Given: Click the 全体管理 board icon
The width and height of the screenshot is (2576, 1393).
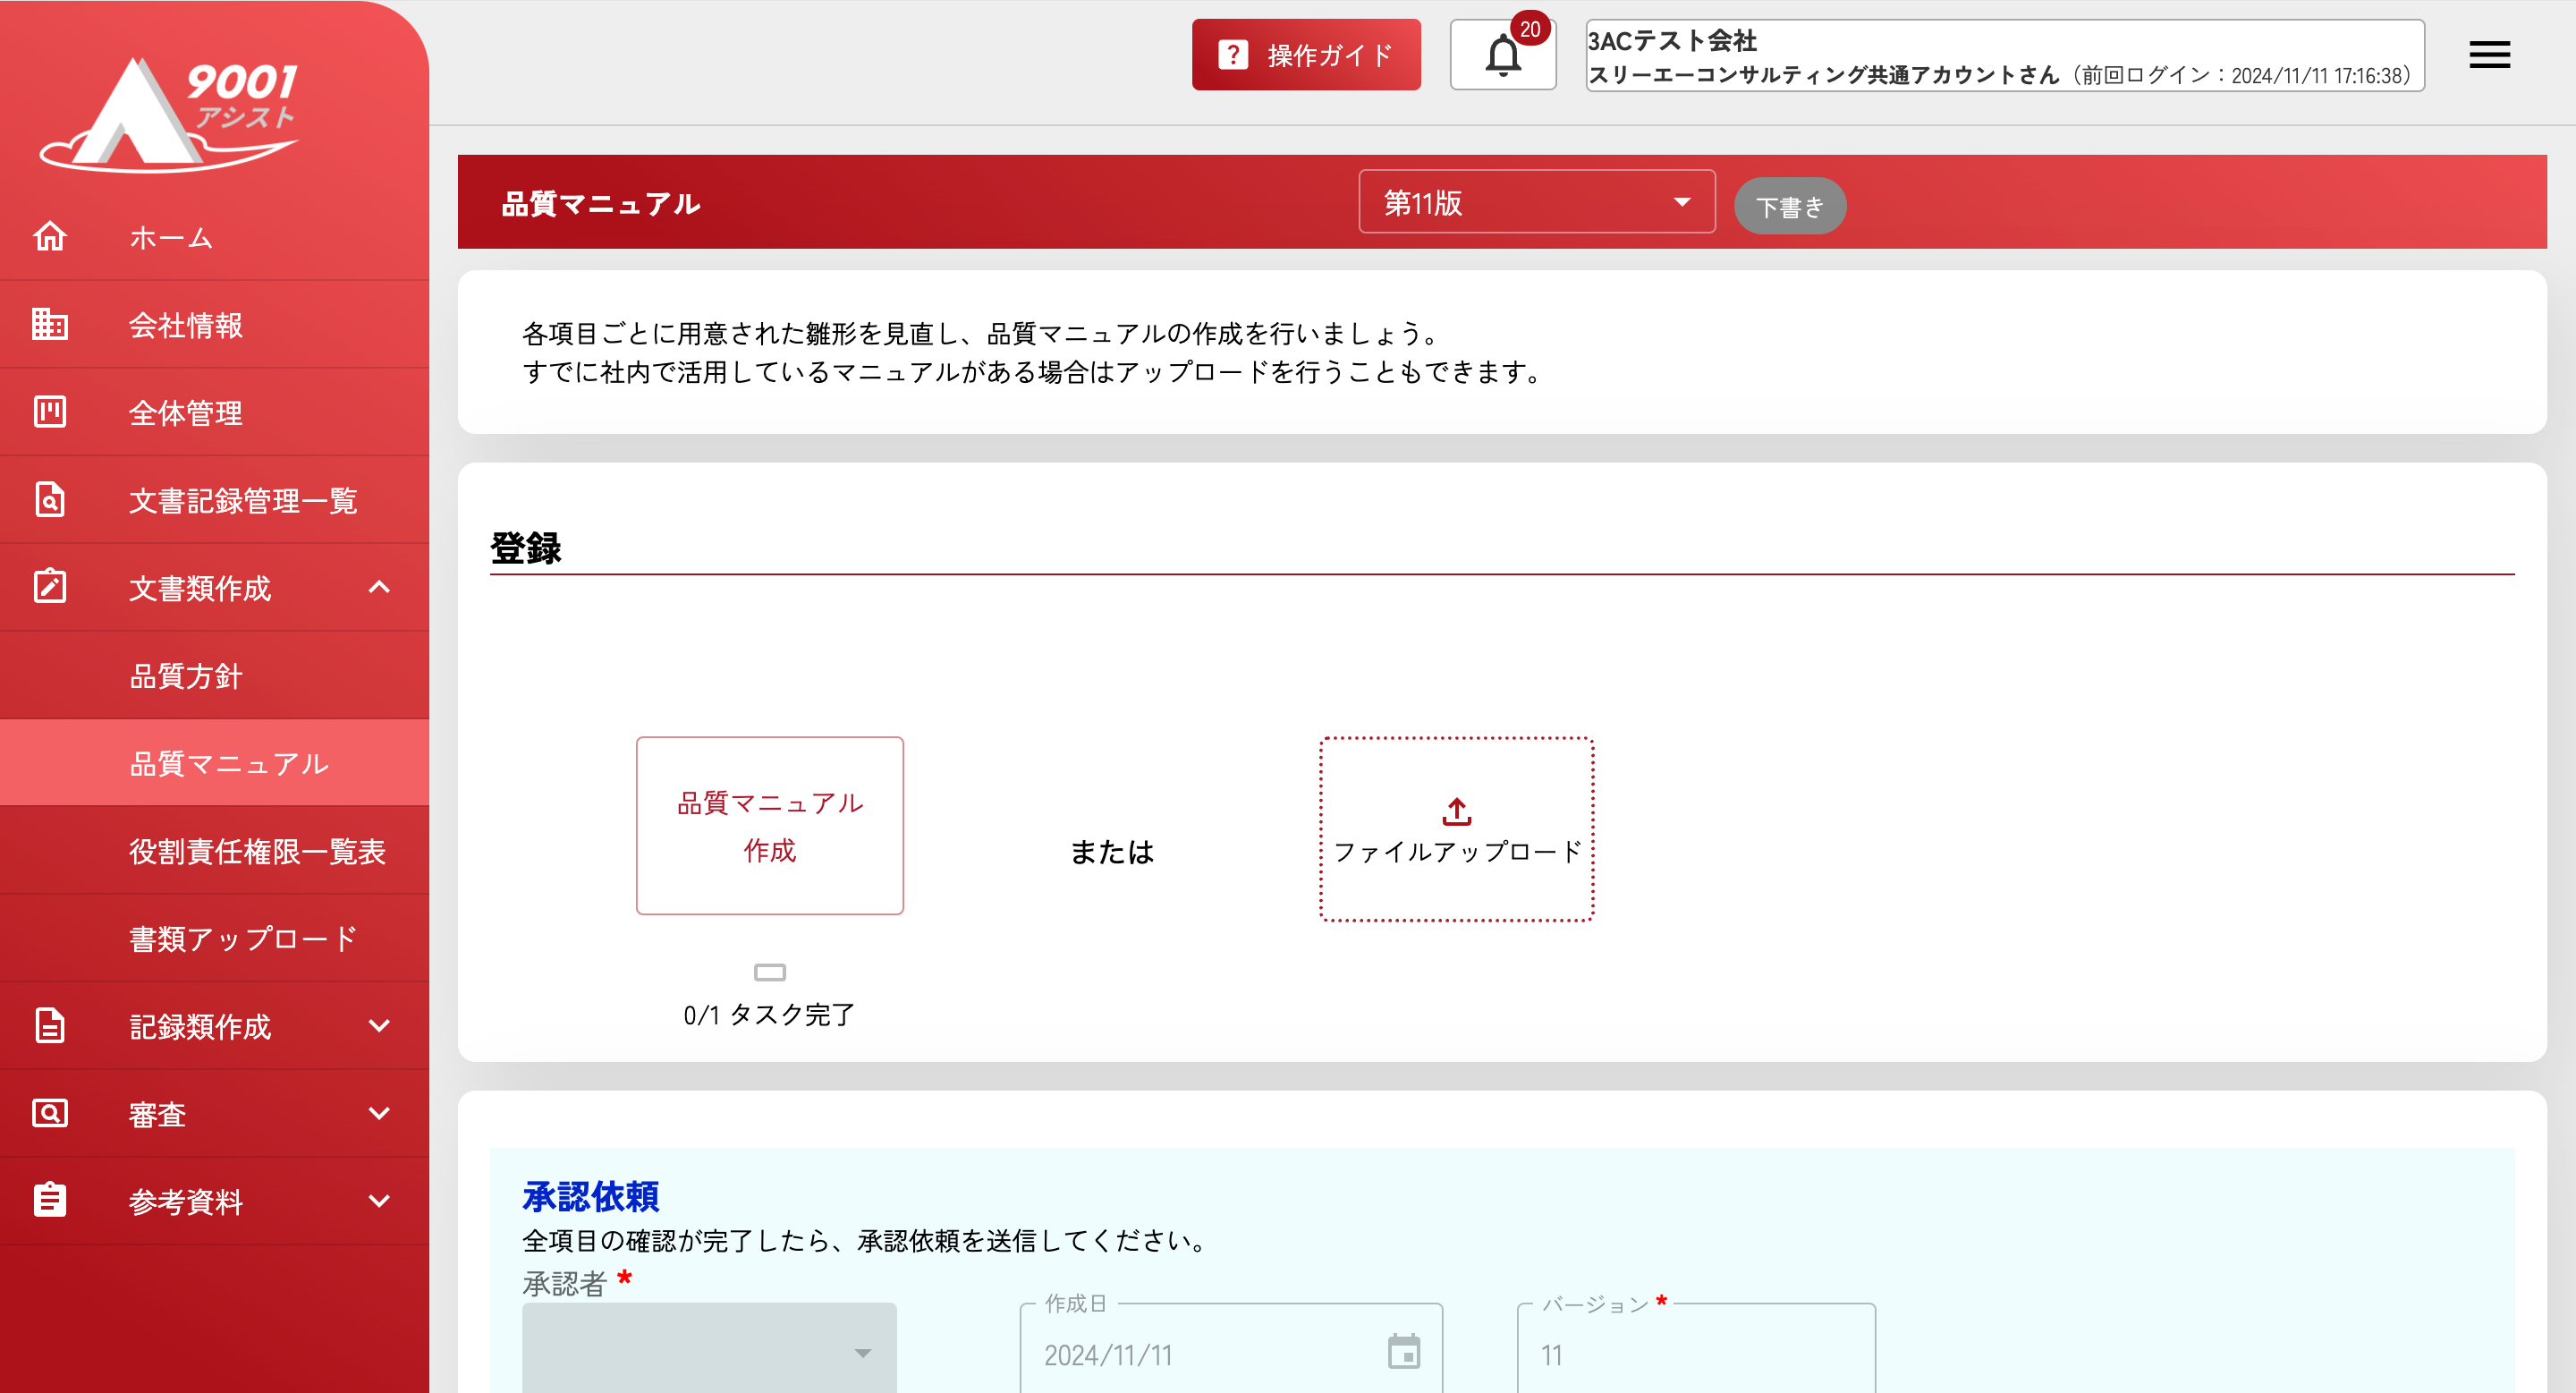Looking at the screenshot, I should click(50, 412).
